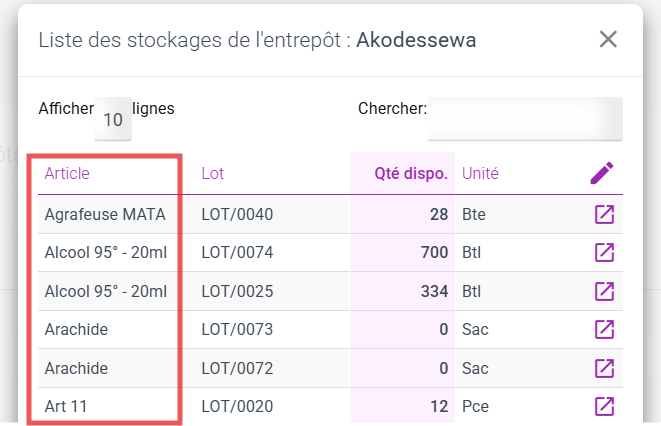Viewport: 661px width, 426px height.
Task: Open details for lot LOT/0020
Action: coord(604,406)
